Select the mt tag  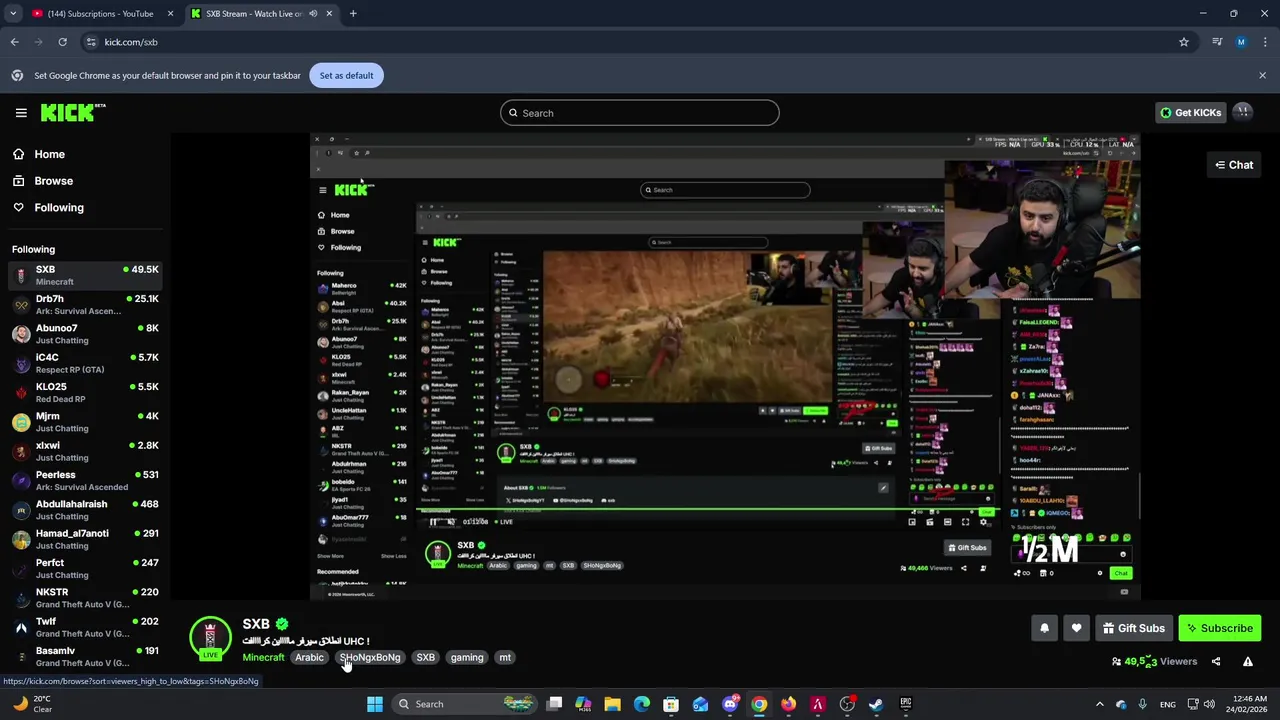(x=505, y=657)
